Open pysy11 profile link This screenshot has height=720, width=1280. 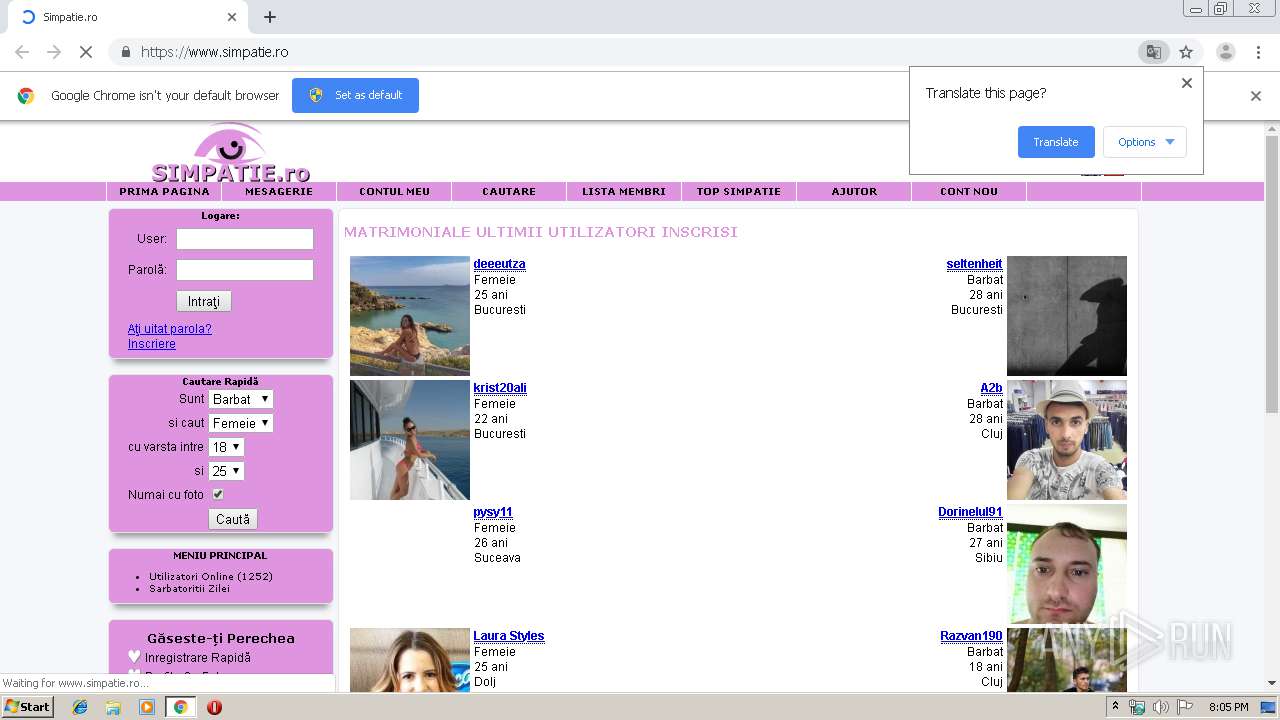coord(493,512)
